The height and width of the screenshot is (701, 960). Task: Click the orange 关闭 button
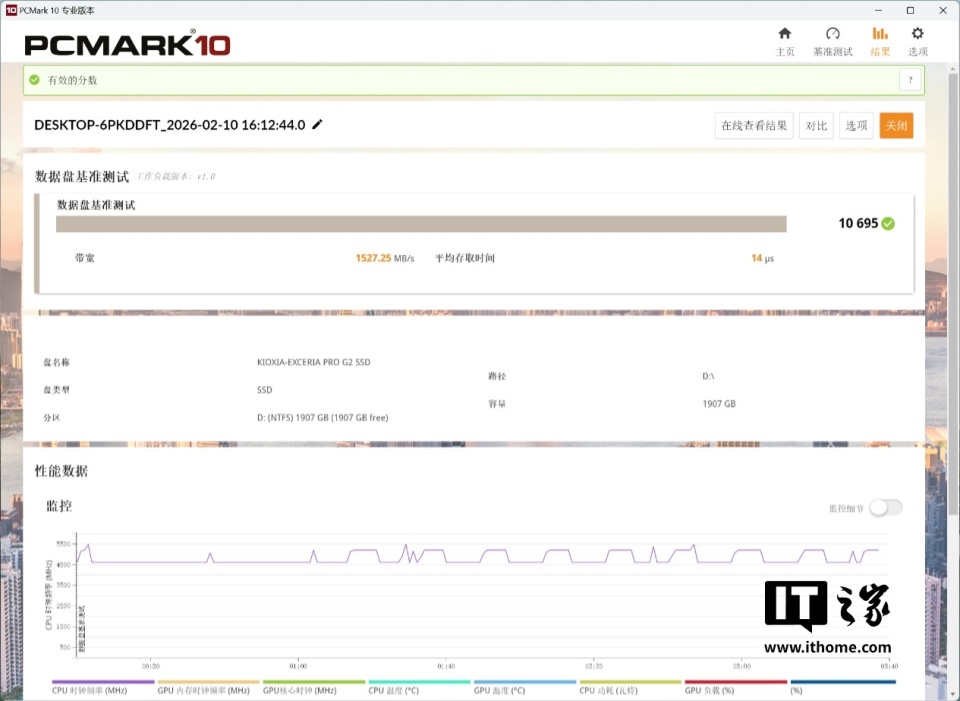896,126
